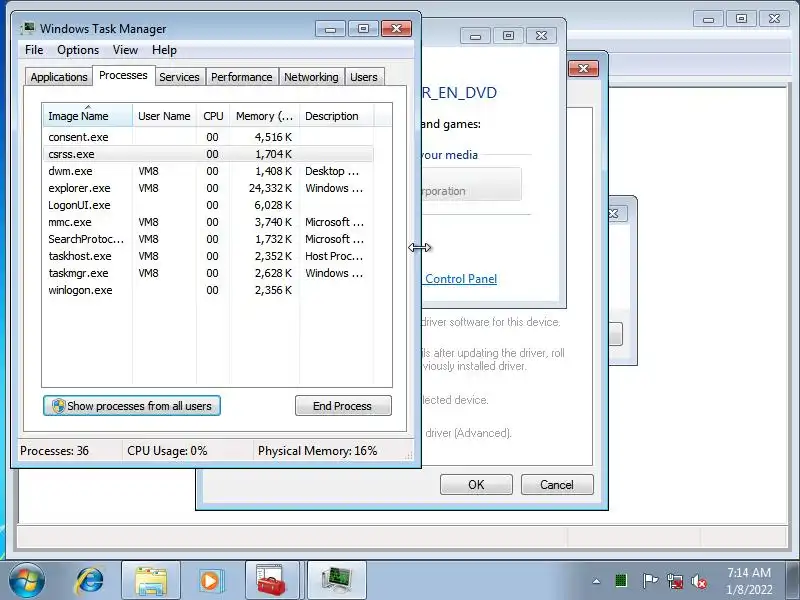Close the driver properties dialog
The width and height of the screenshot is (800, 600).
pyautogui.click(x=583, y=68)
